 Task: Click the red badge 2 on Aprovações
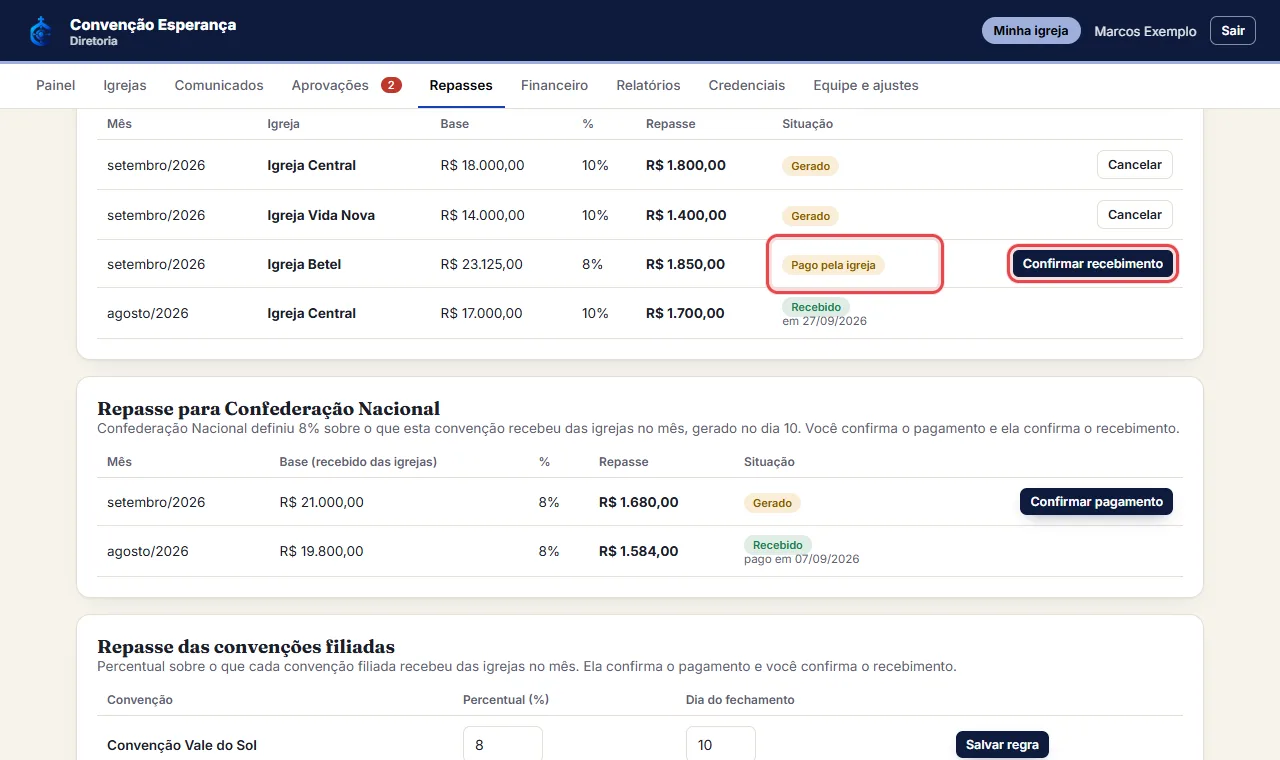coord(391,85)
